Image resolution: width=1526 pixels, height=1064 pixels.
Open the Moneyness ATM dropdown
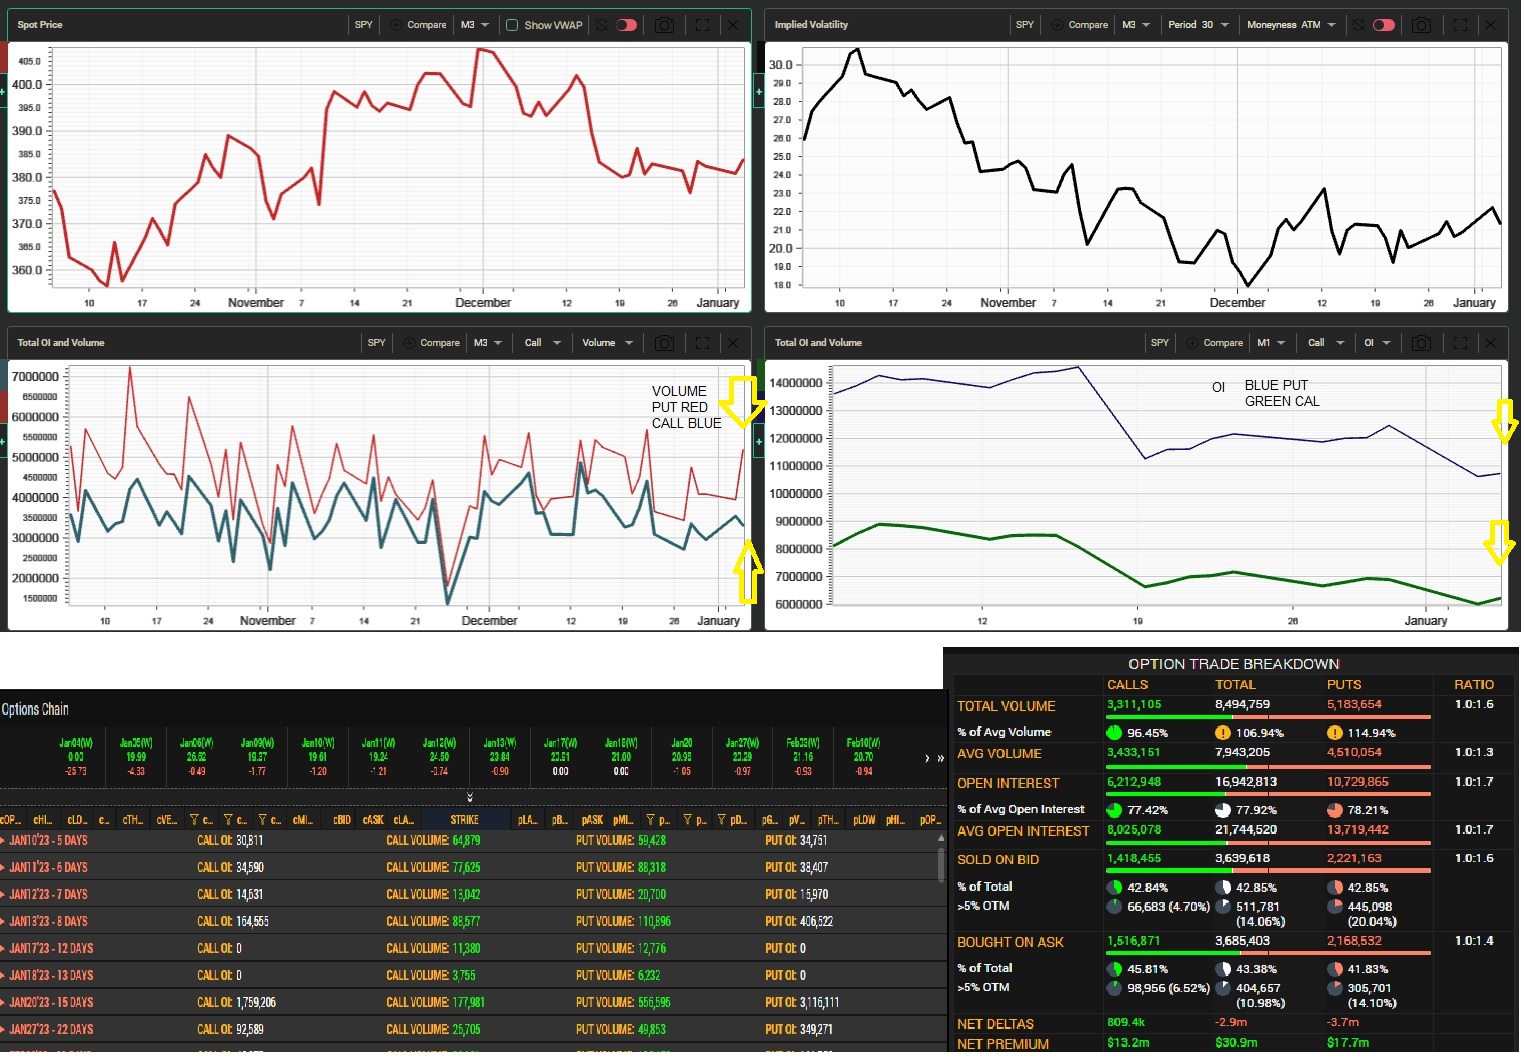click(x=1290, y=25)
